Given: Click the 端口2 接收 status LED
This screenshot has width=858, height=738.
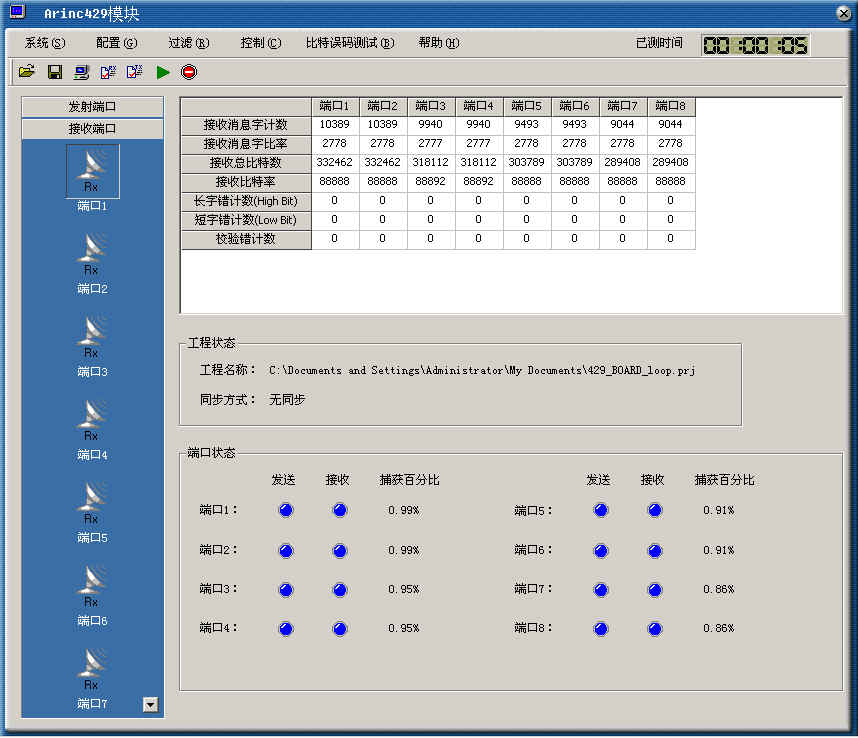Looking at the screenshot, I should click(340, 550).
